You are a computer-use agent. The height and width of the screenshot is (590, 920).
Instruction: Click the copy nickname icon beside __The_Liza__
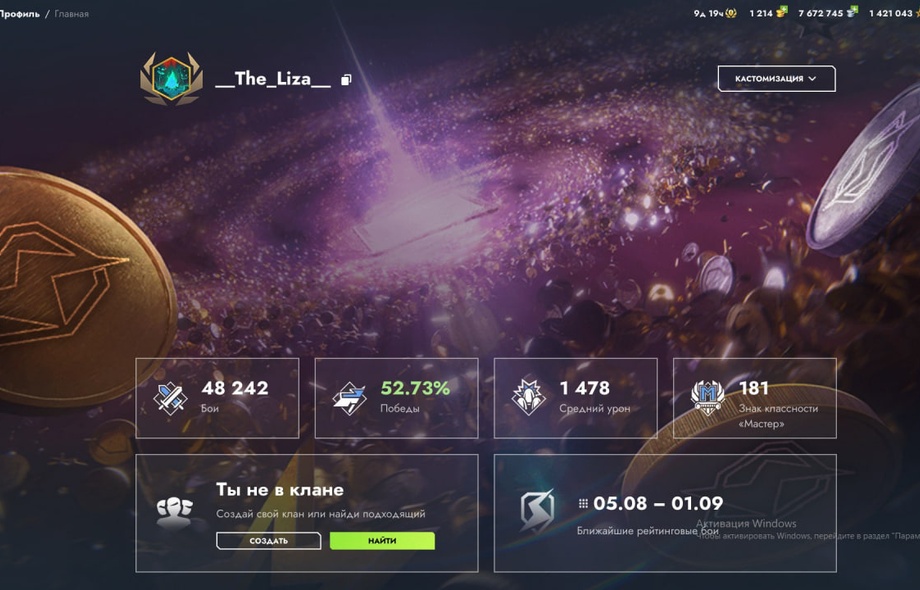(346, 79)
